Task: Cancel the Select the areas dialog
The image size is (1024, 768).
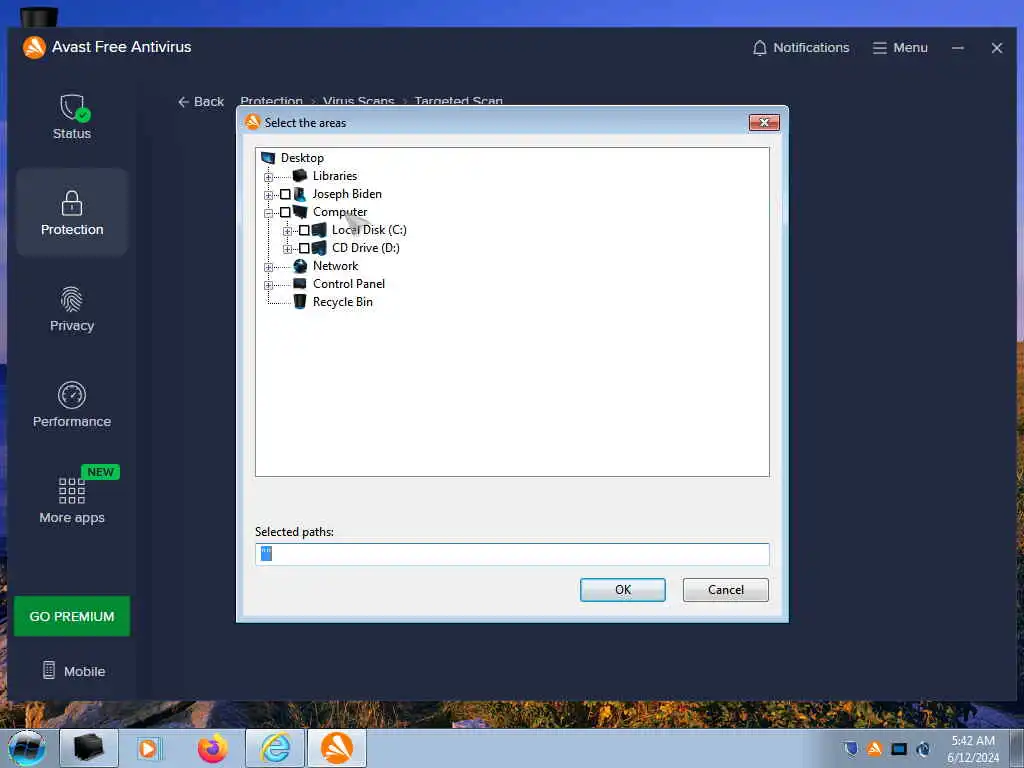Action: point(726,590)
